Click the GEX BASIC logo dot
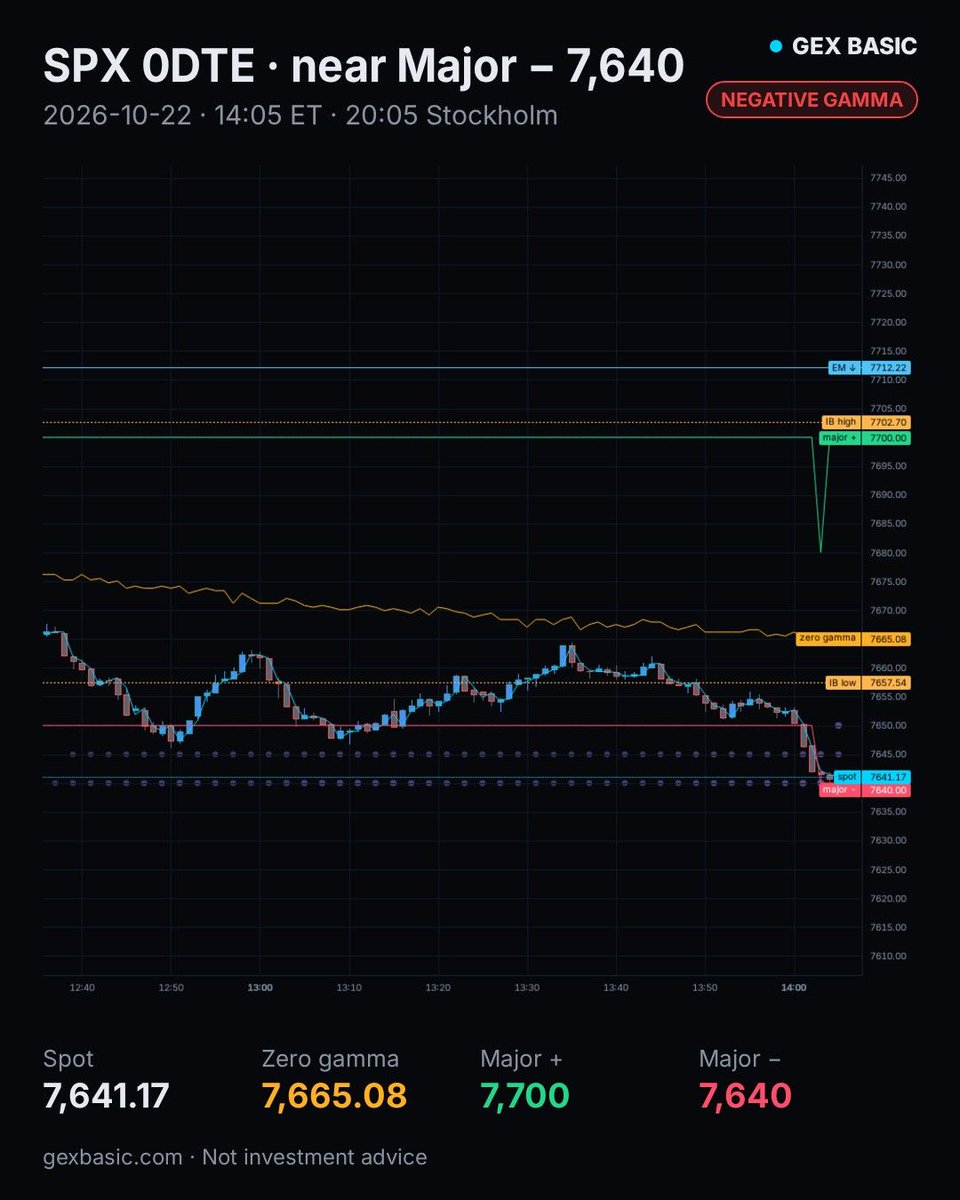Image resolution: width=960 pixels, height=1200 pixels. [774, 46]
